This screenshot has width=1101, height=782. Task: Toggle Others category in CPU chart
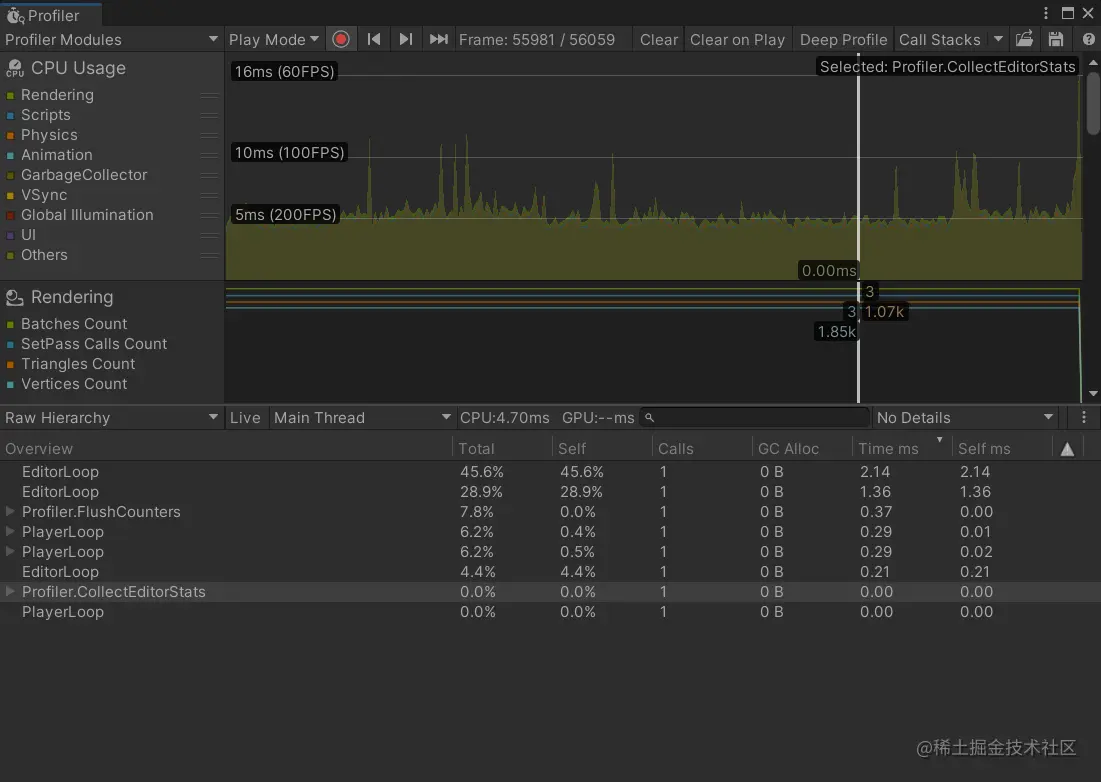(11, 256)
